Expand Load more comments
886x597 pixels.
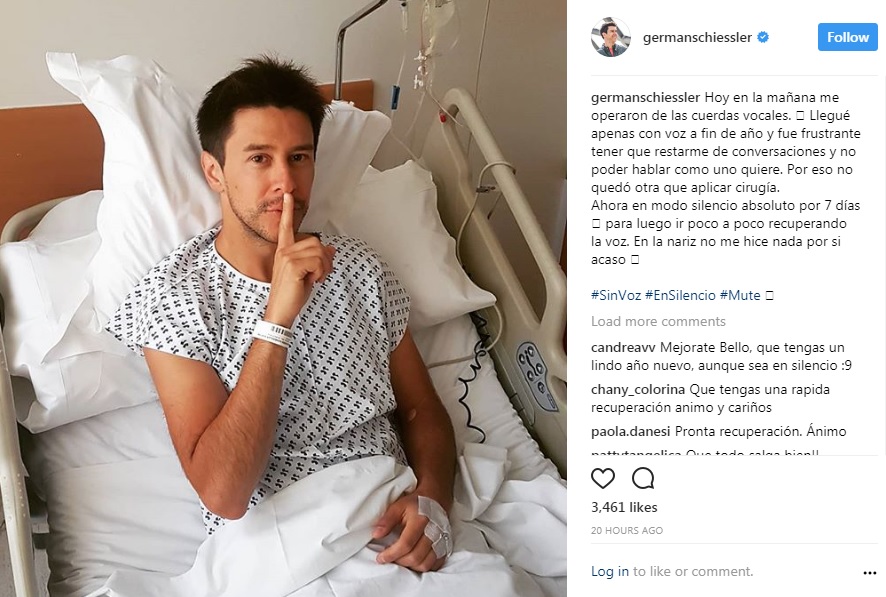pyautogui.click(x=658, y=321)
